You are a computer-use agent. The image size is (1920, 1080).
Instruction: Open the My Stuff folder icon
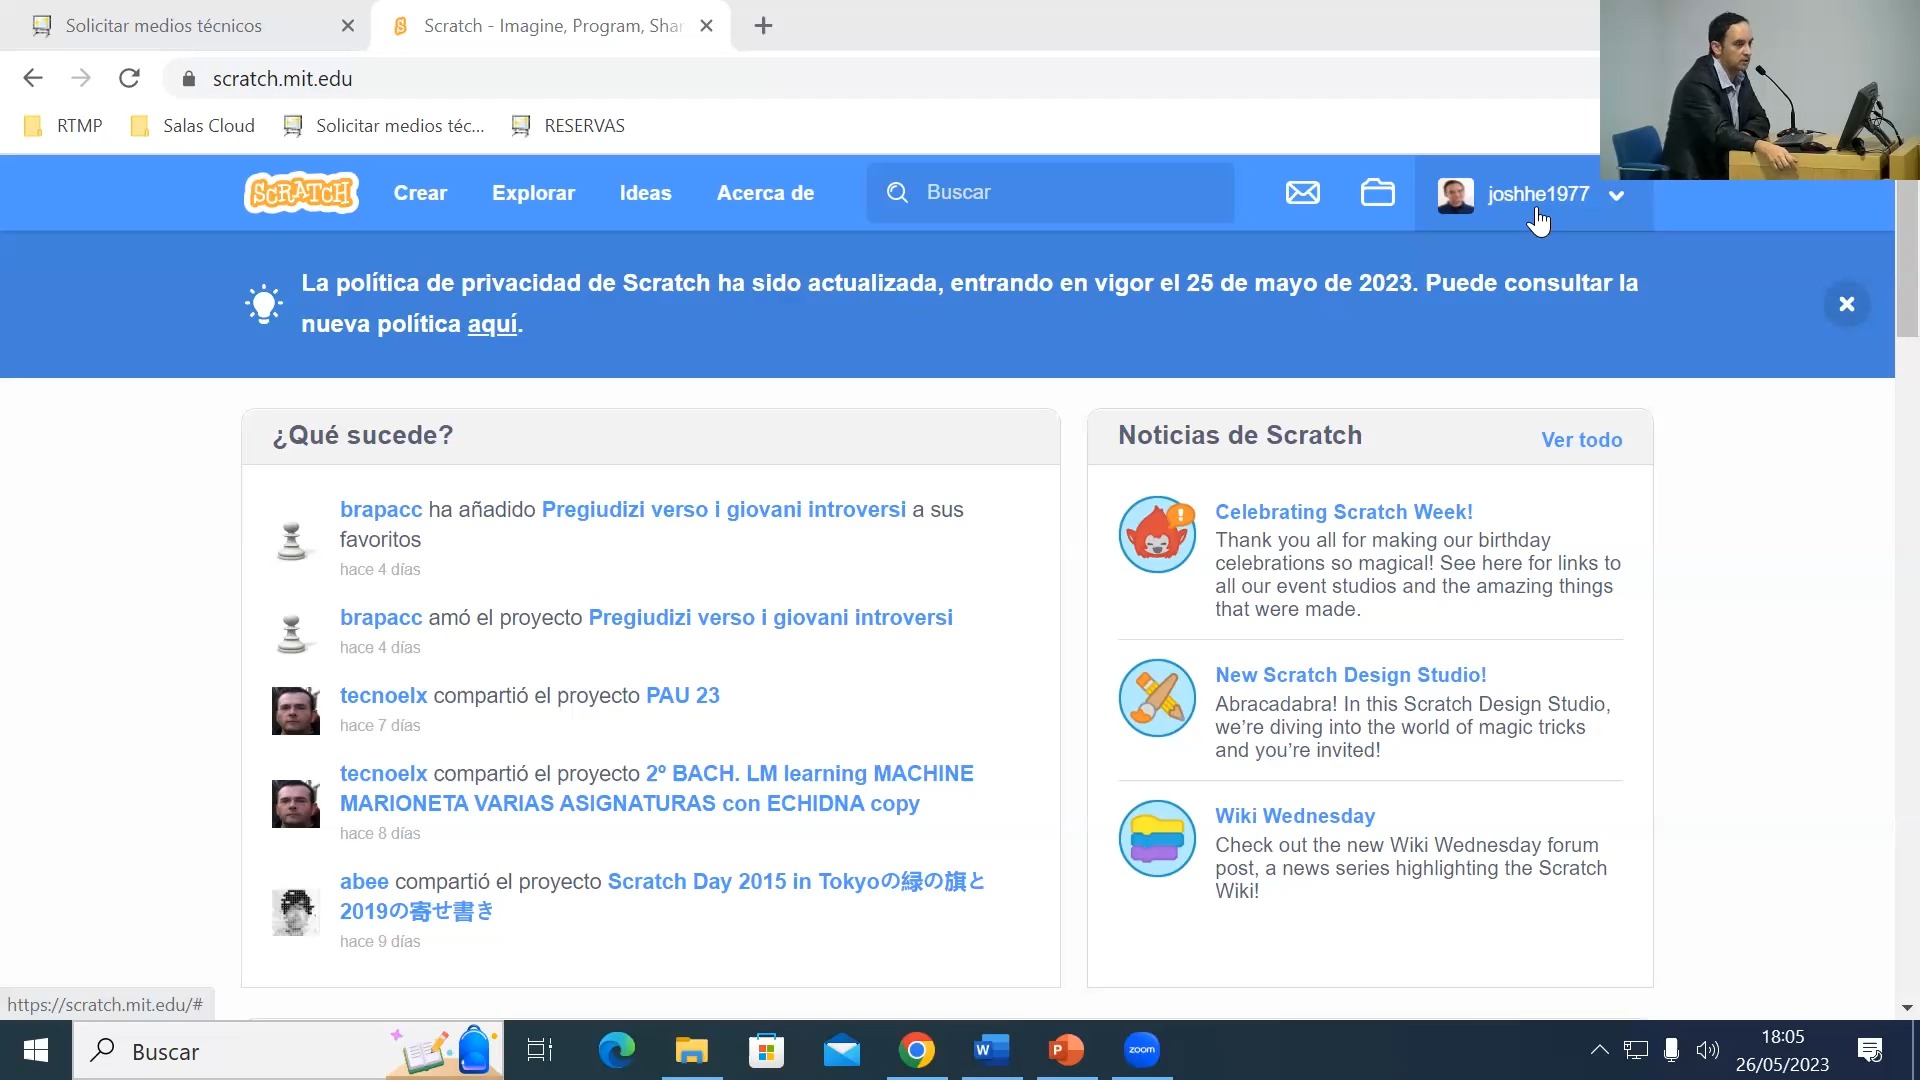(1377, 193)
